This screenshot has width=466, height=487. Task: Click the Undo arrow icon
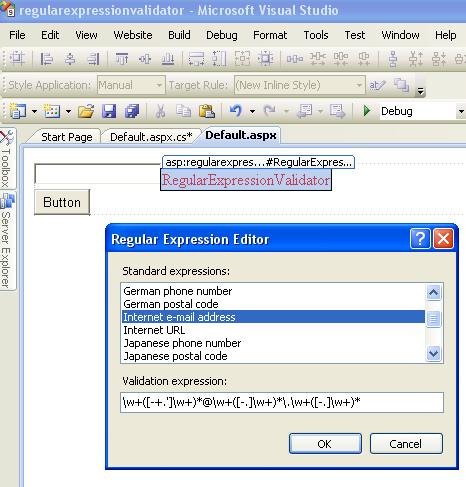236,110
